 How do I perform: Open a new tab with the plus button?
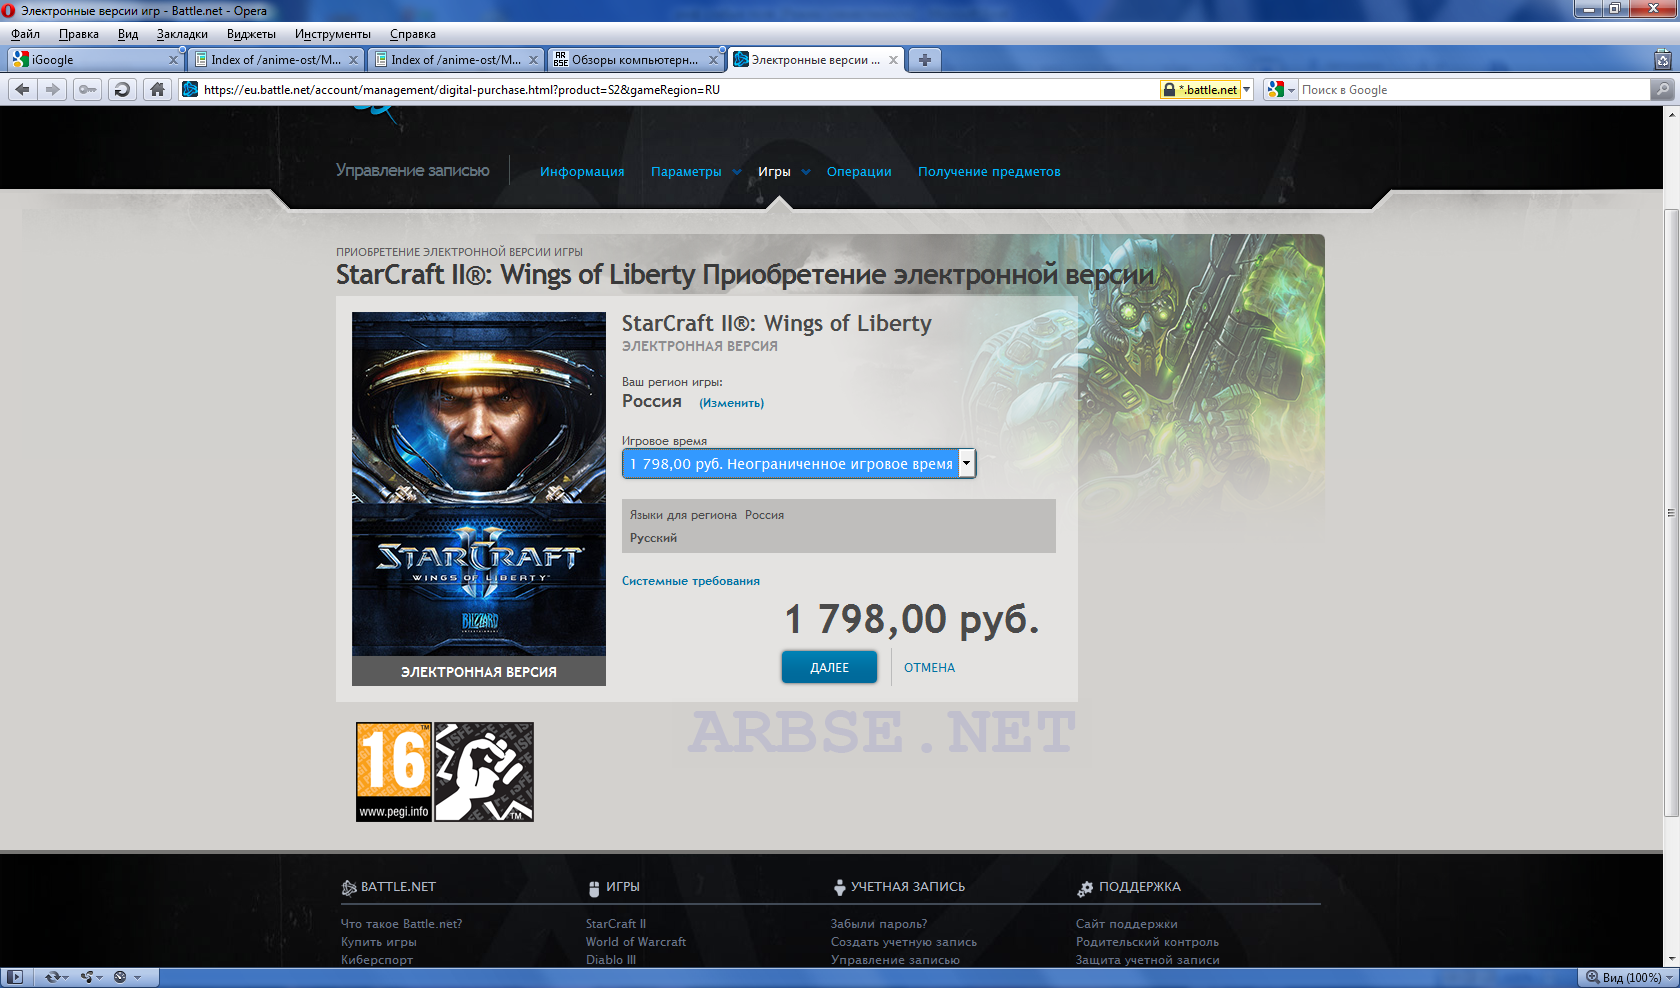pos(925,60)
